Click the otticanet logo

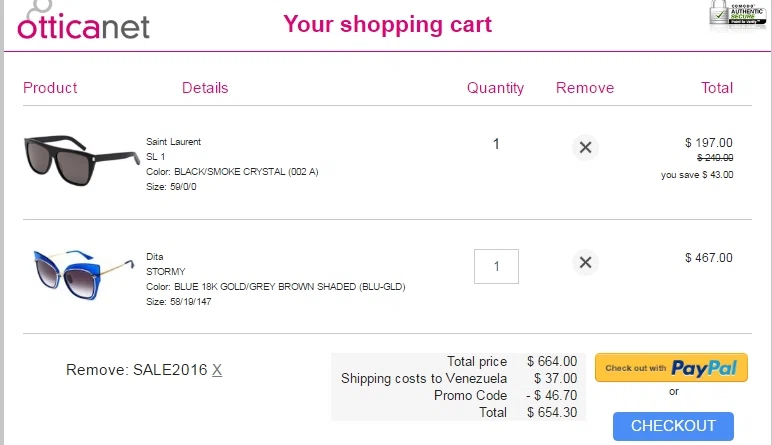pyautogui.click(x=83, y=21)
